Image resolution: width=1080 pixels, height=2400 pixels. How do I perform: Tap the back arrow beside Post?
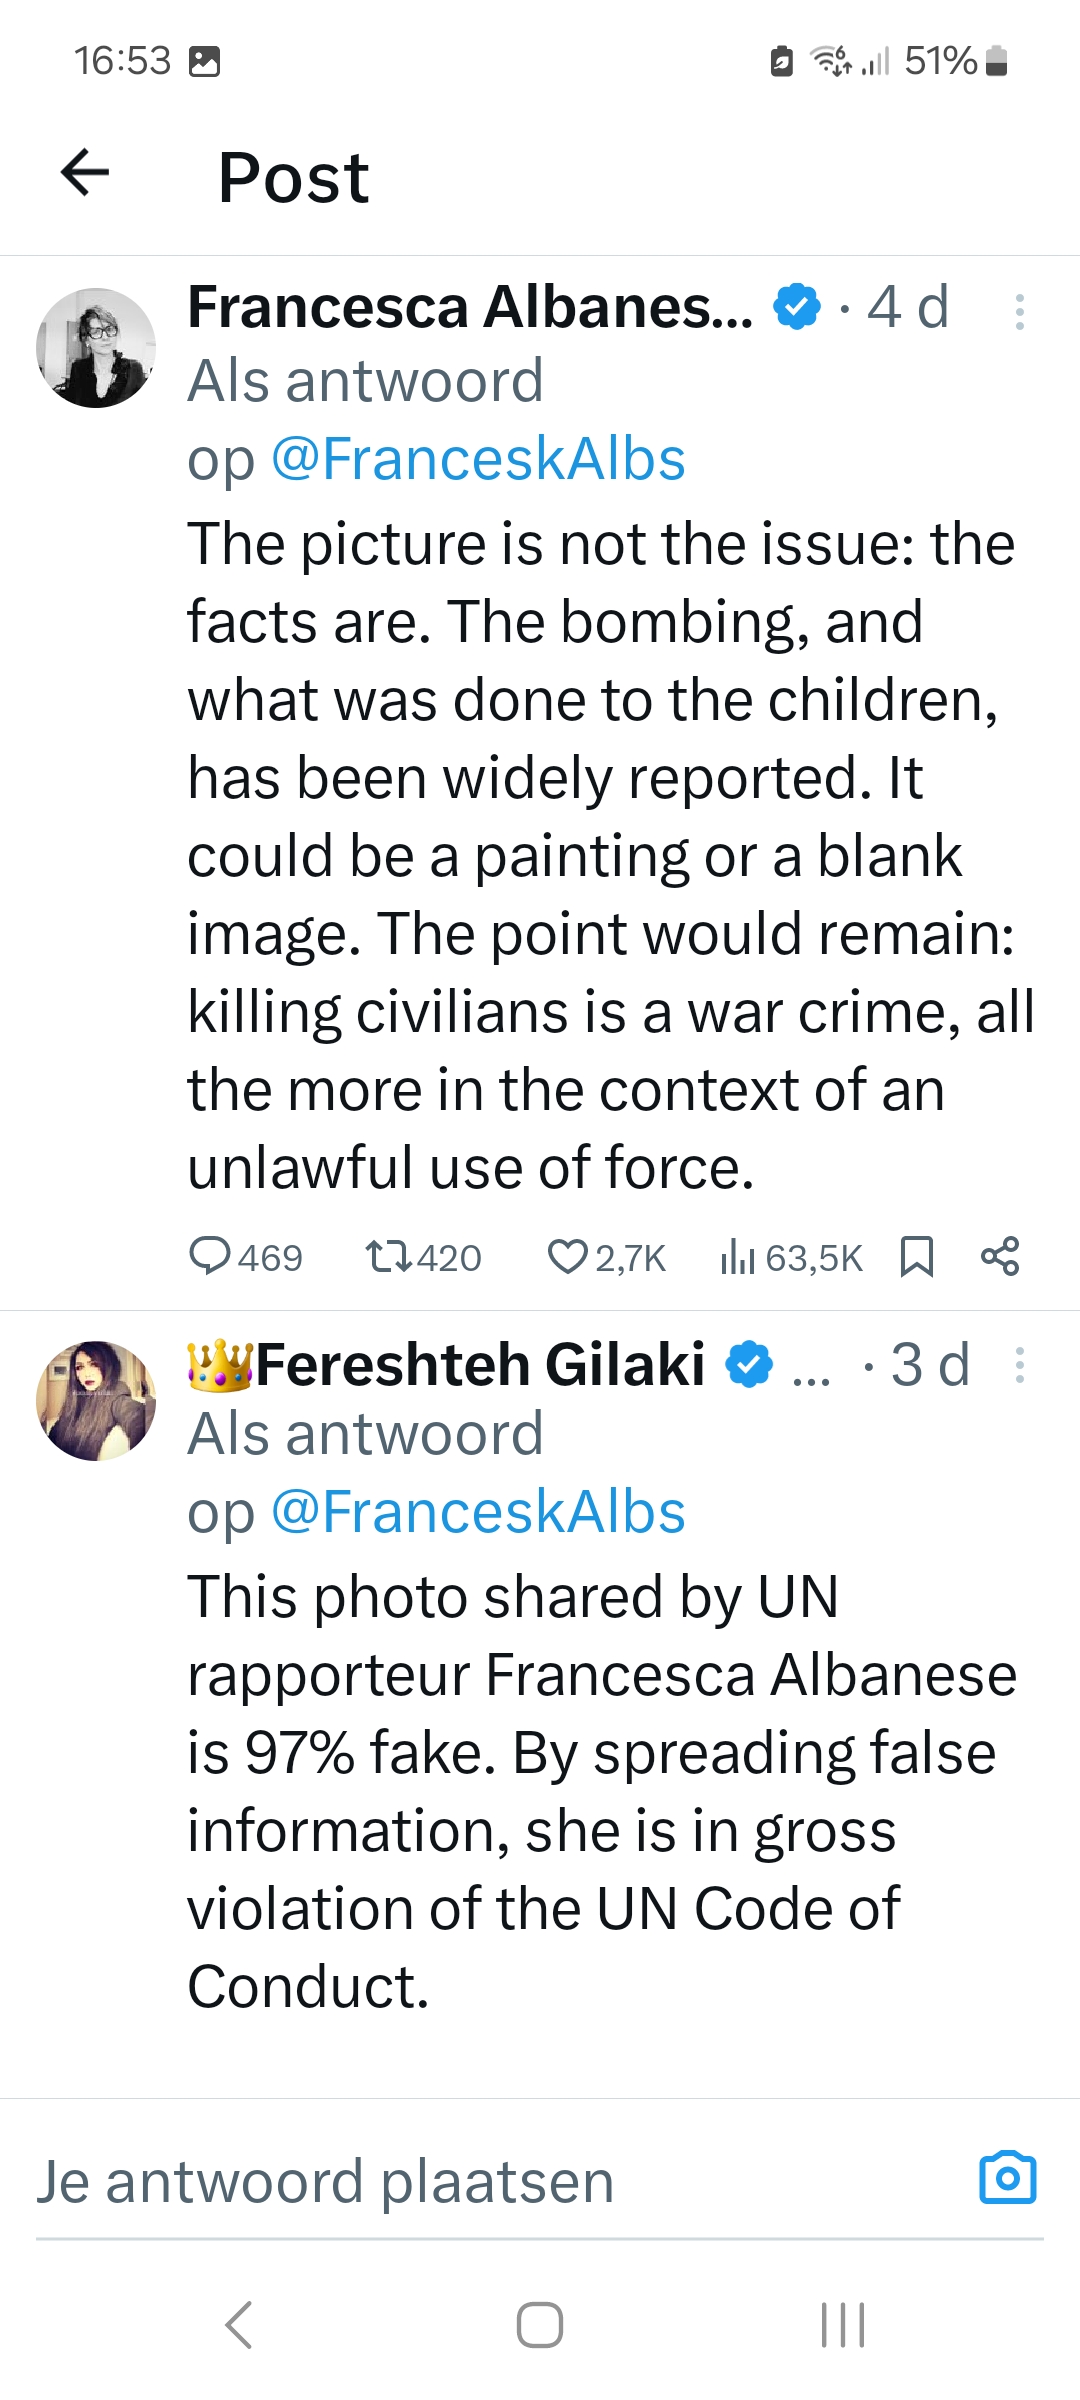pos(85,172)
